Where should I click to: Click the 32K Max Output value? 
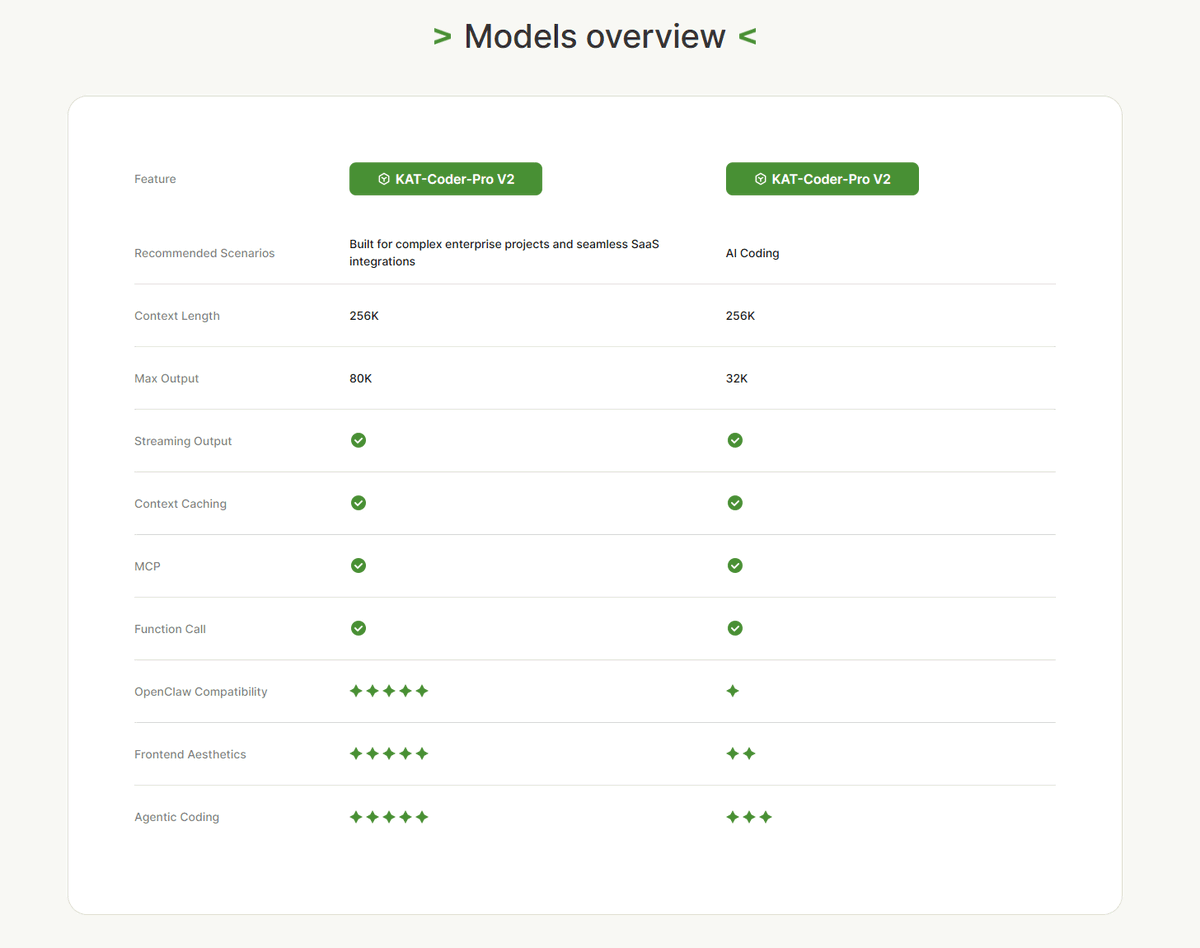[737, 379]
